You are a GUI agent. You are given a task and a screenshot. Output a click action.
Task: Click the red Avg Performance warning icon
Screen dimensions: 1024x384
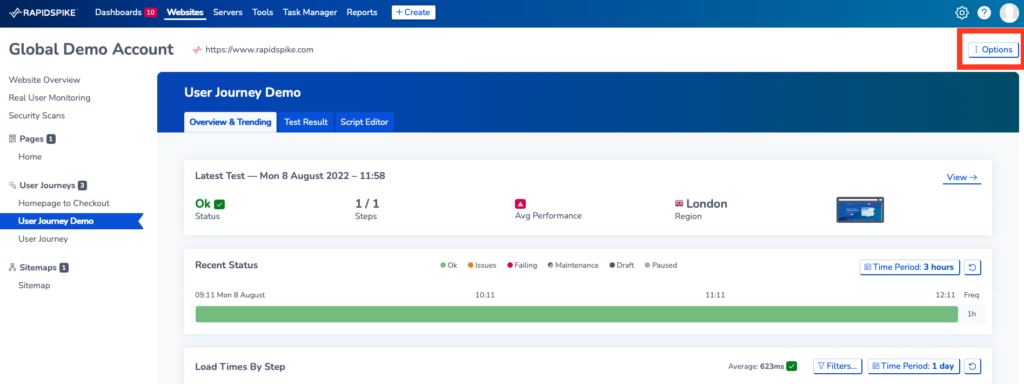coord(520,204)
